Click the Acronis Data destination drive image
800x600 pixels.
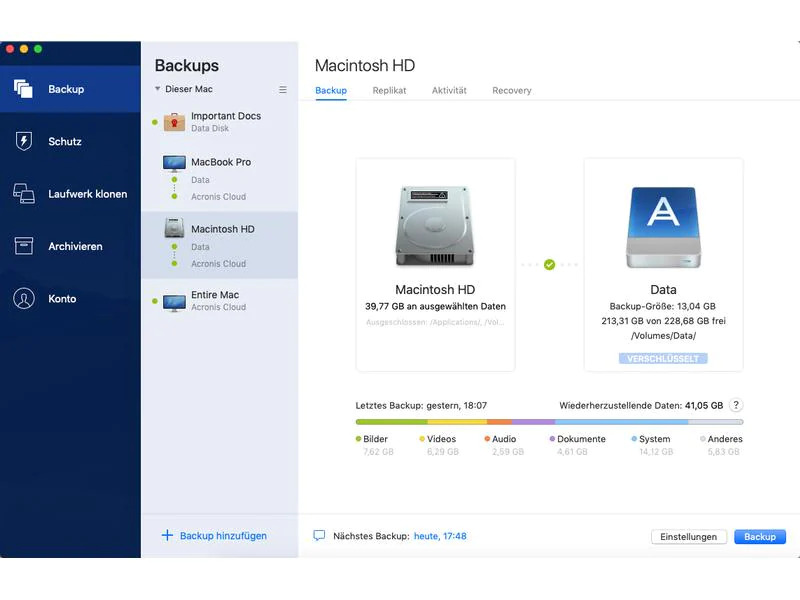(663, 227)
